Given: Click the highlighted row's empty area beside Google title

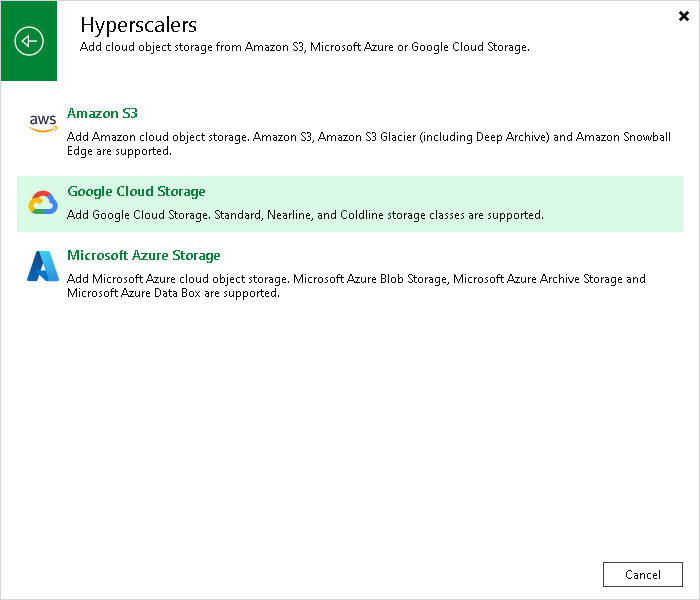Looking at the screenshot, I should pyautogui.click(x=442, y=192).
